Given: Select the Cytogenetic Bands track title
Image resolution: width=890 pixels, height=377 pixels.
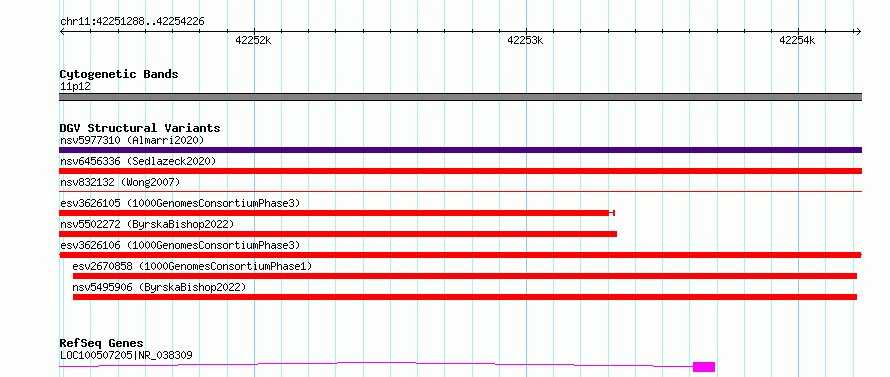Looking at the screenshot, I should click(119, 74).
